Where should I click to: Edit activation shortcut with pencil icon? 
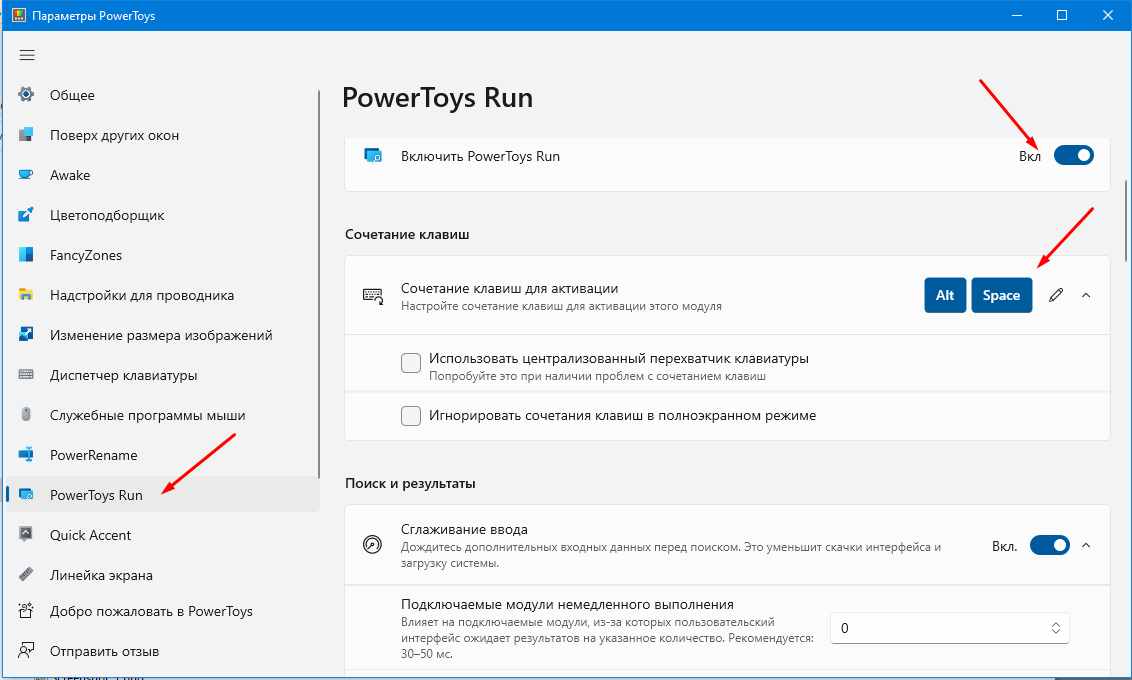coord(1056,295)
